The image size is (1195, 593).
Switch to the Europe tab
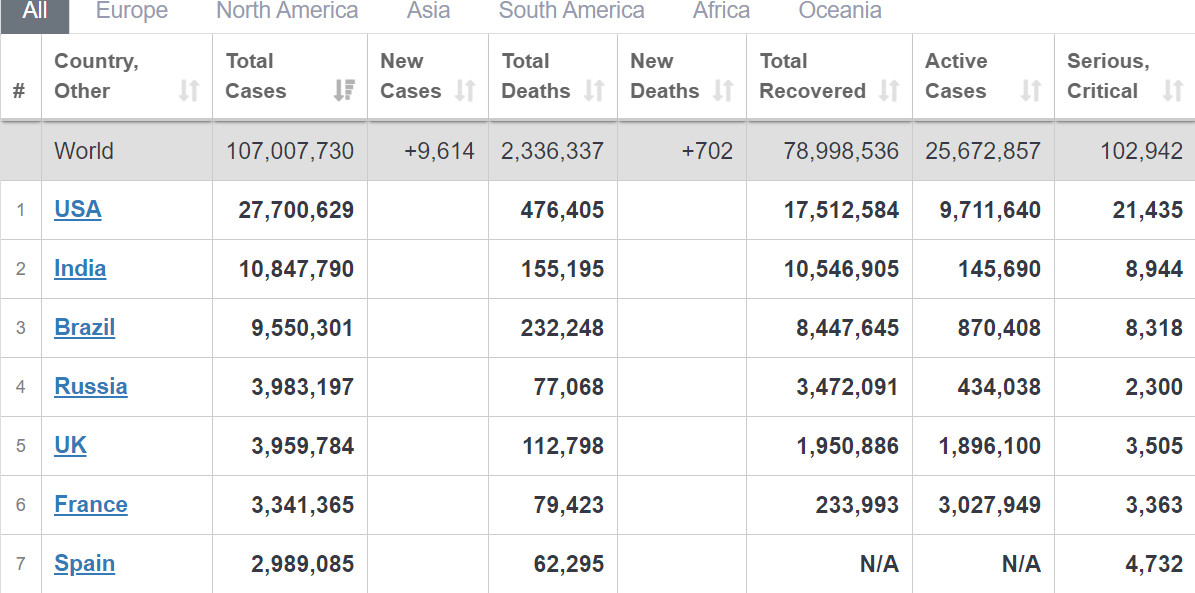pyautogui.click(x=132, y=12)
